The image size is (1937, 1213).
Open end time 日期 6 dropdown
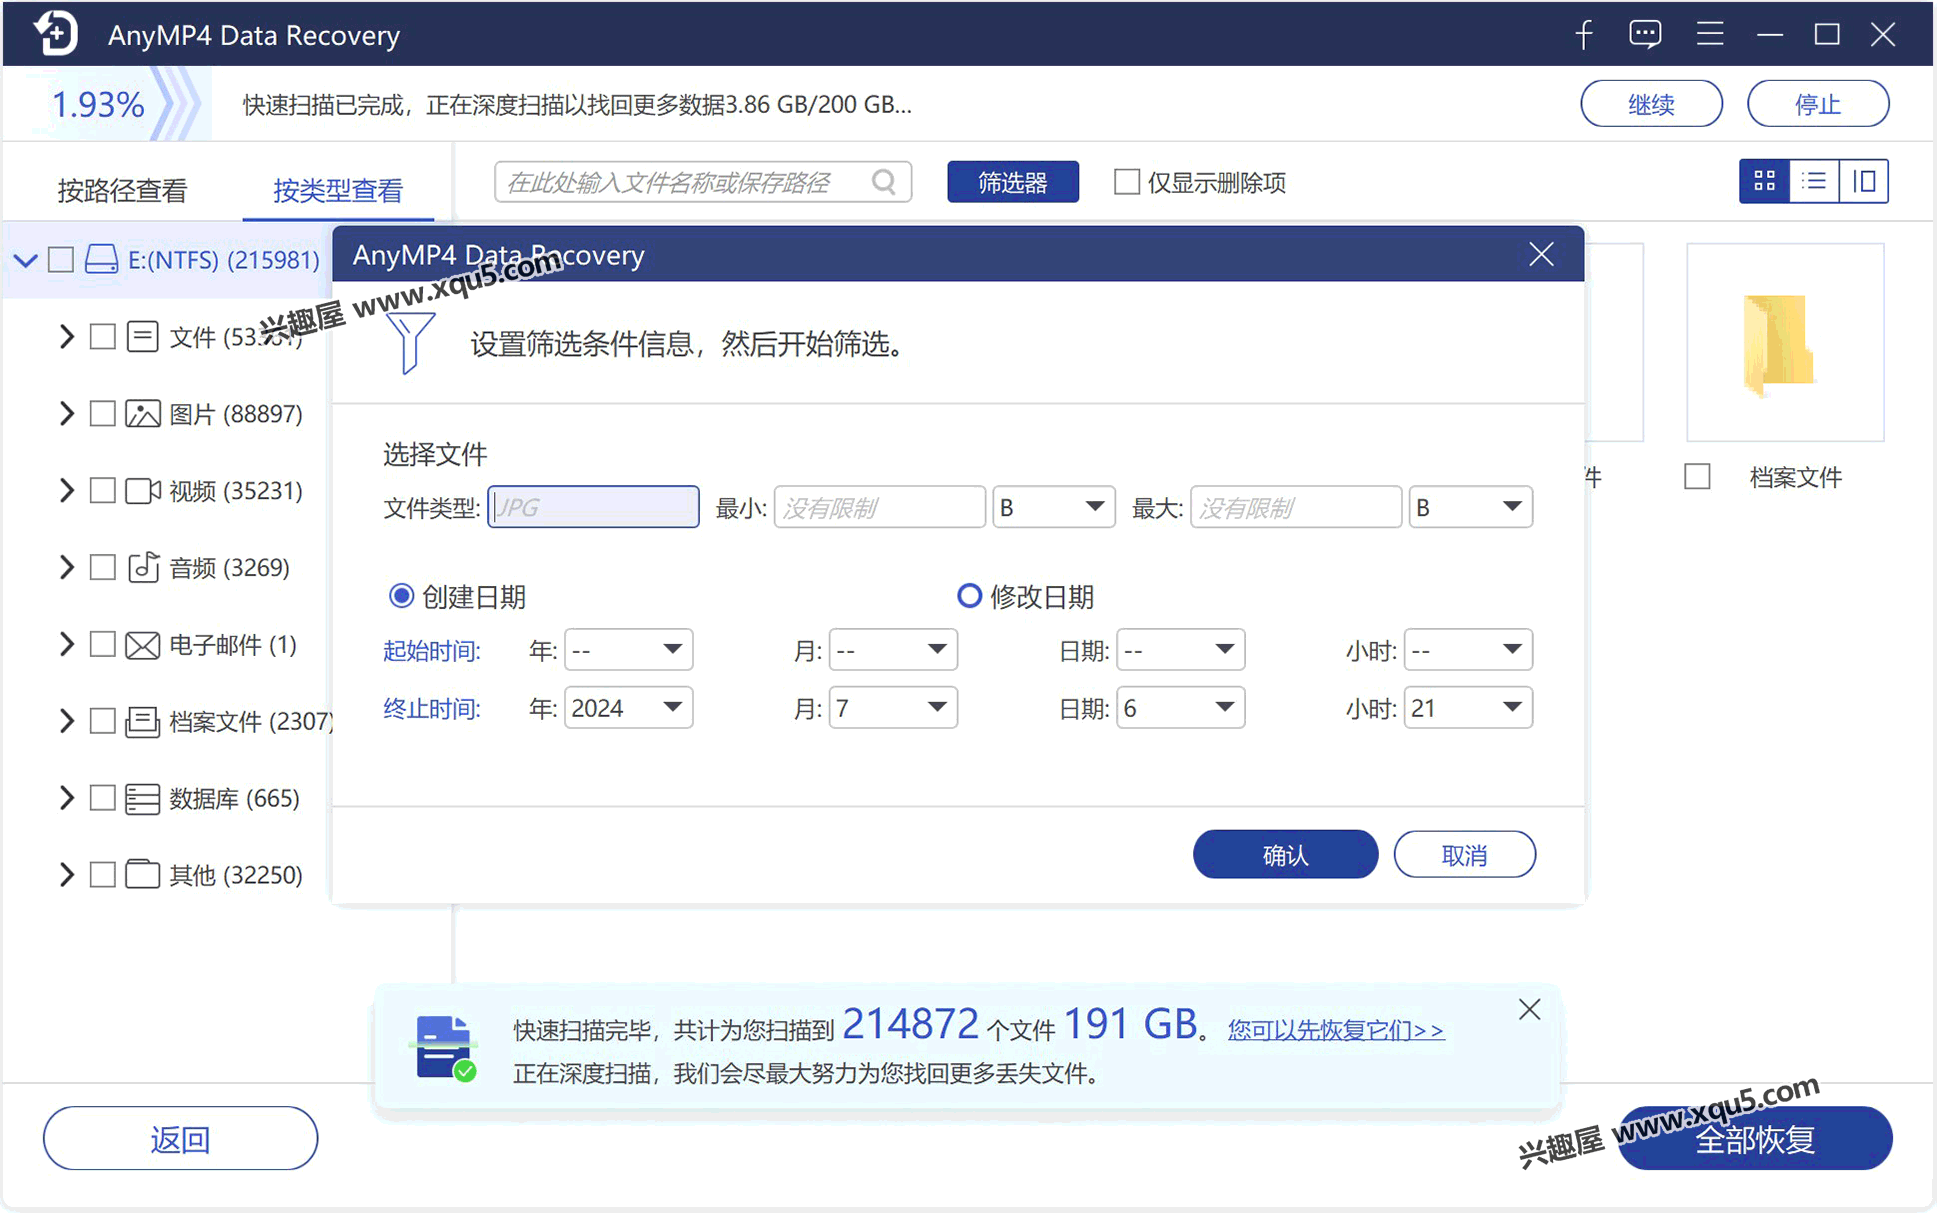[1181, 708]
